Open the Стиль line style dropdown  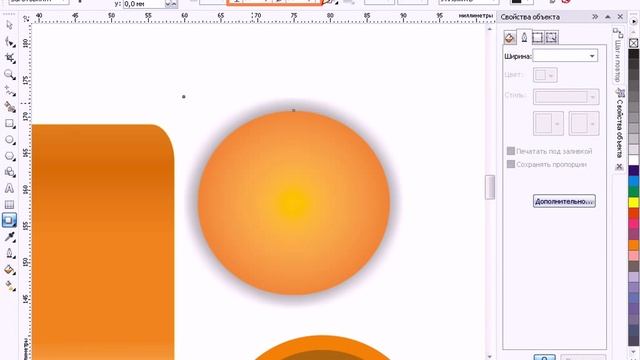(x=566, y=96)
